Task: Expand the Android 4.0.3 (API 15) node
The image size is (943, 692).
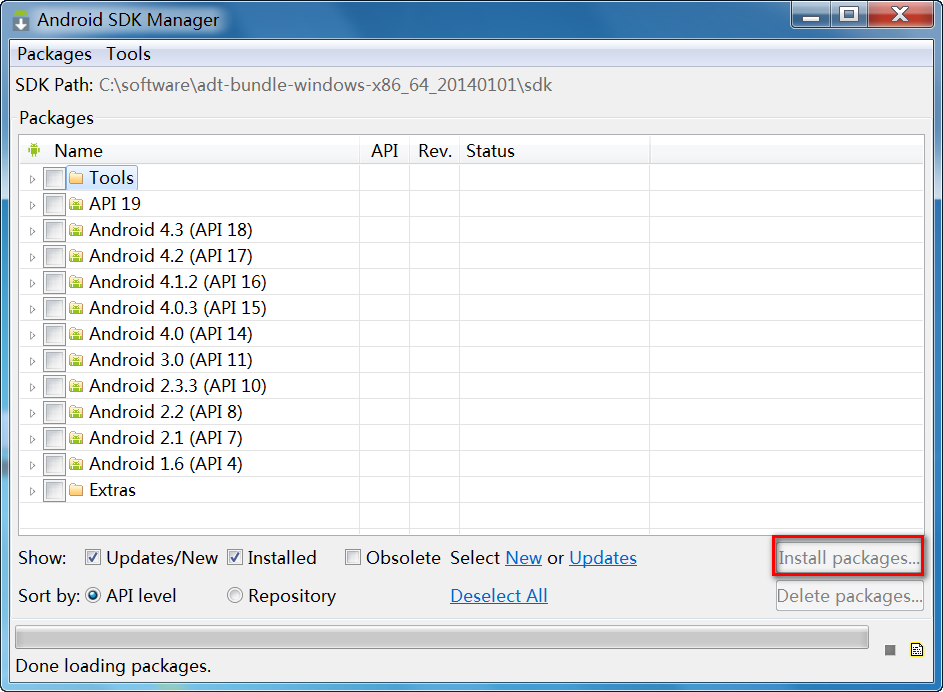Action: pos(32,309)
